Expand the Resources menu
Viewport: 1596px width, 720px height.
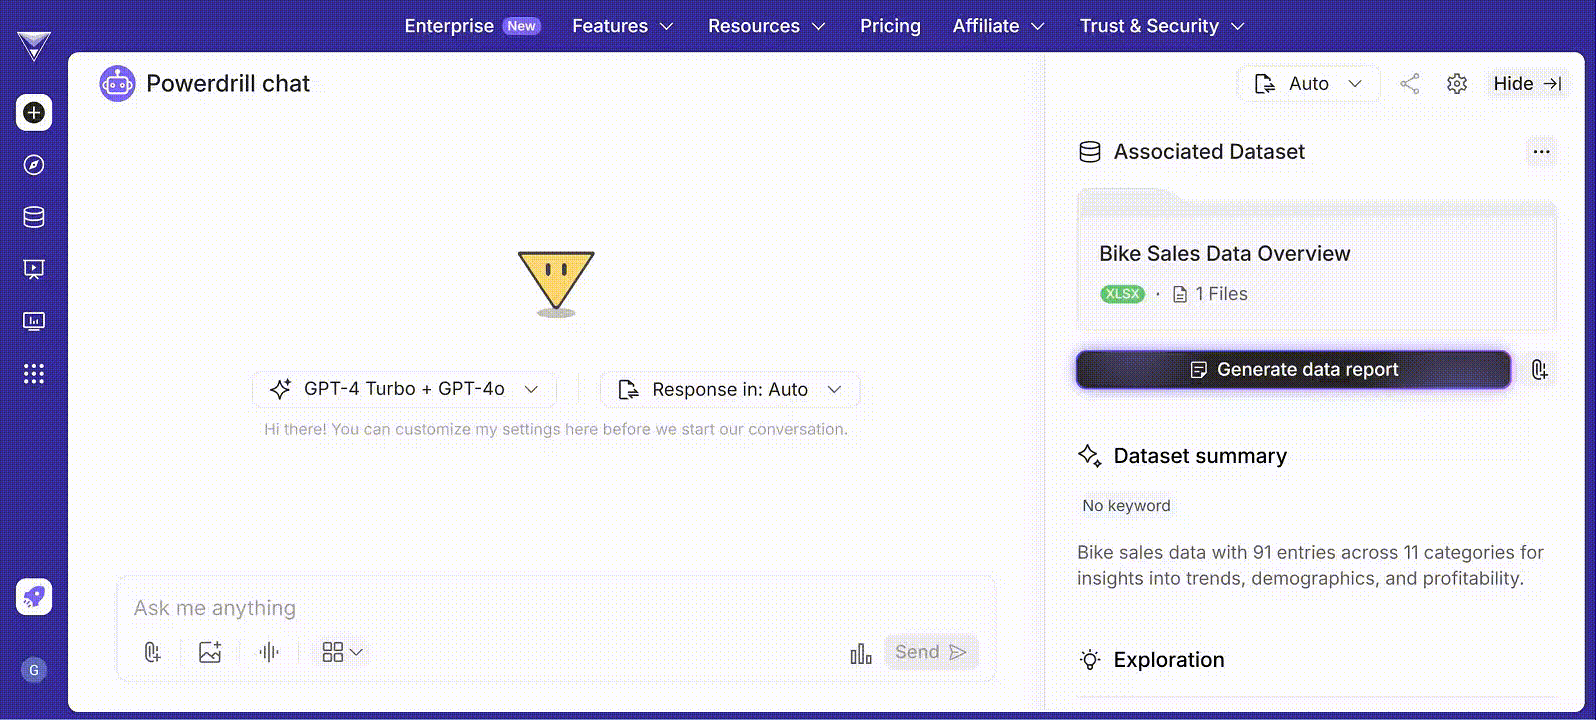pos(767,26)
